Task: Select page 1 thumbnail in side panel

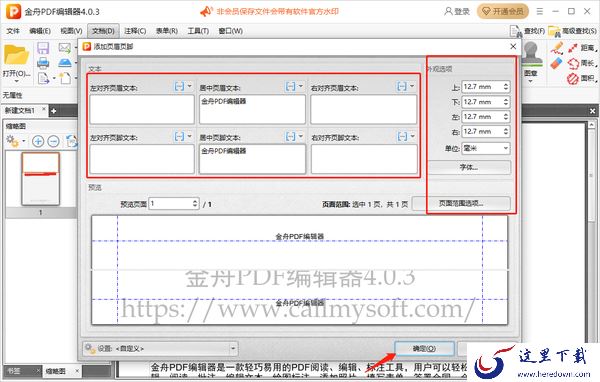Action: 41,179
